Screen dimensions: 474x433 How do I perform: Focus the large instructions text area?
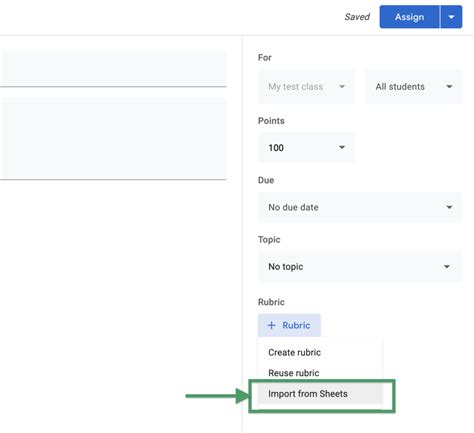click(113, 138)
